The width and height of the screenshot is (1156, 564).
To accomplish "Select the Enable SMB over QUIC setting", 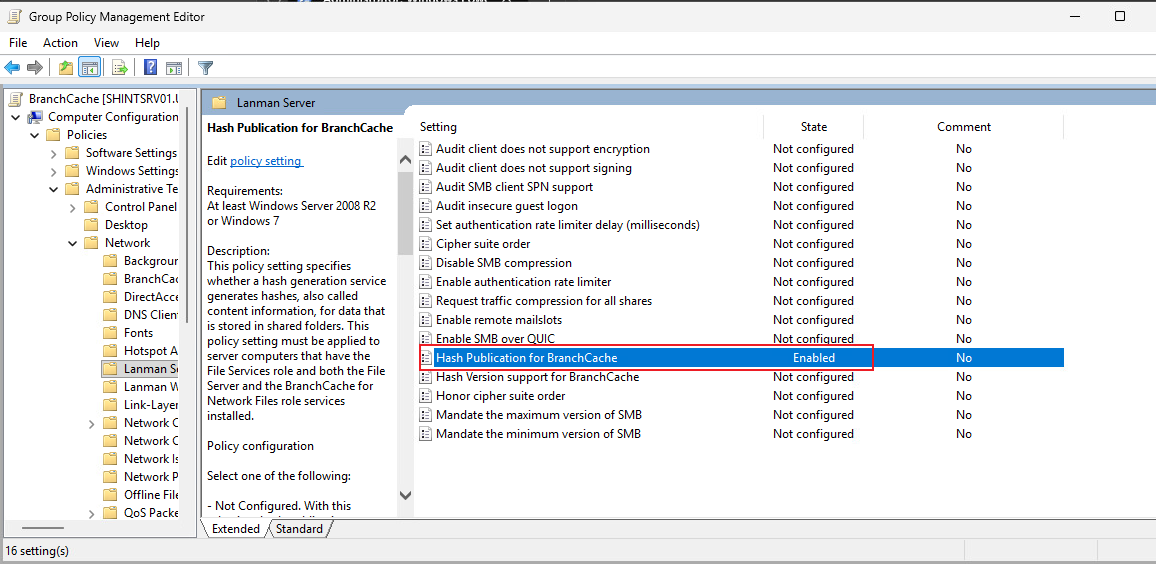I will coord(495,339).
